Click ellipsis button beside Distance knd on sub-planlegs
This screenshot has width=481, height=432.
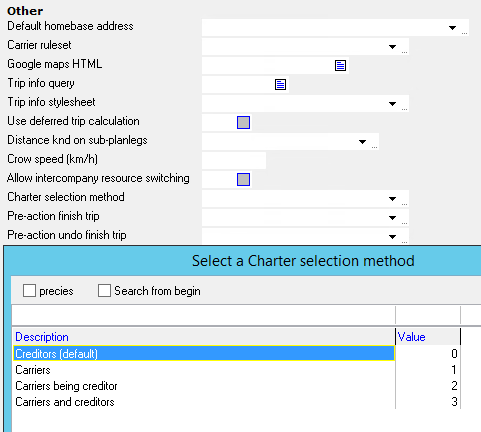374,147
